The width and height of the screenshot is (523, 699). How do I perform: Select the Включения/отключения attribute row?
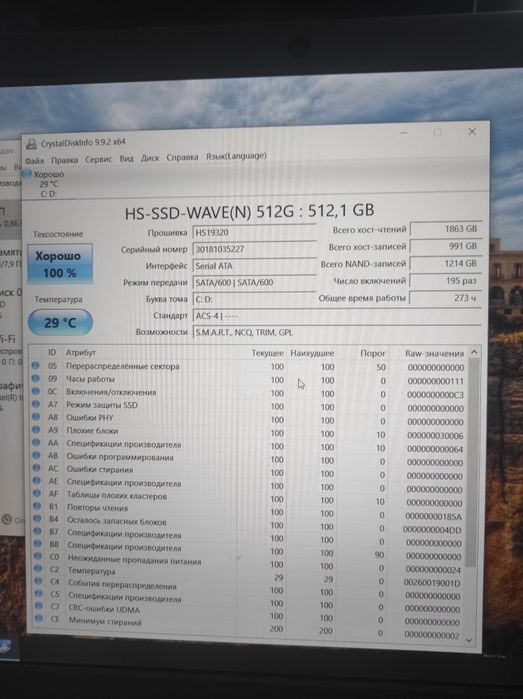249,393
